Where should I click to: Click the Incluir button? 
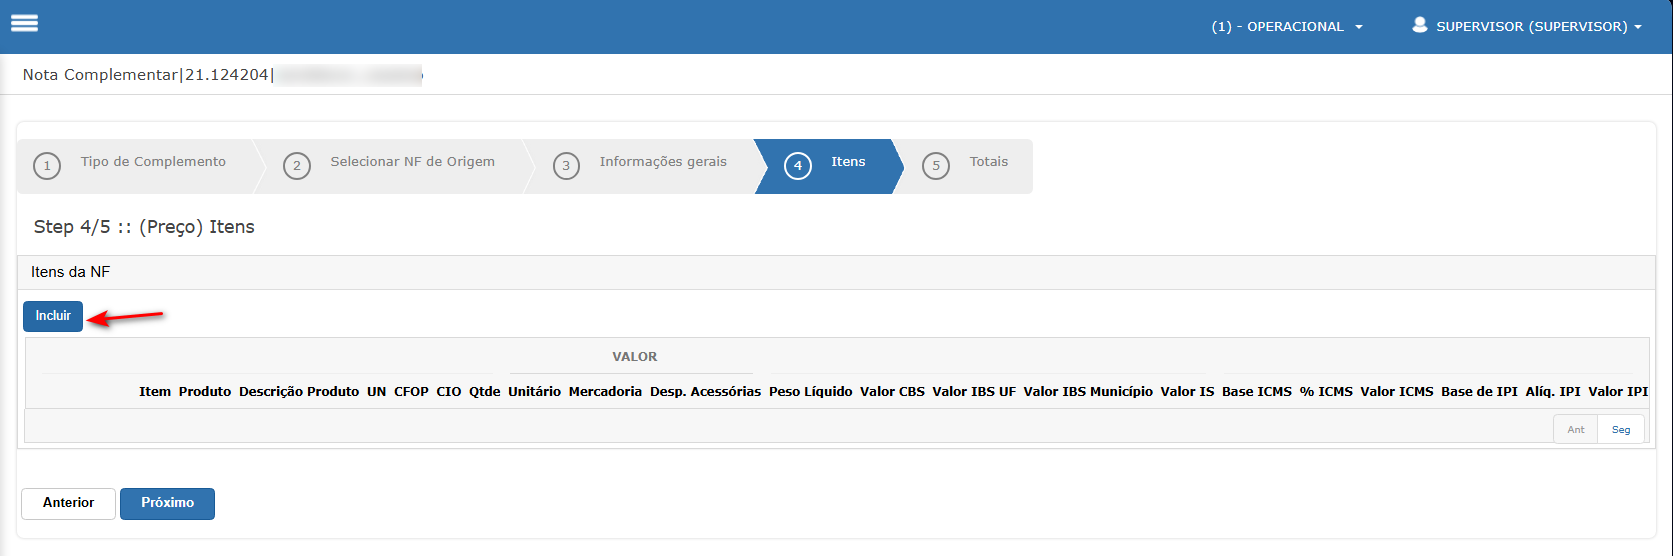coord(53,316)
